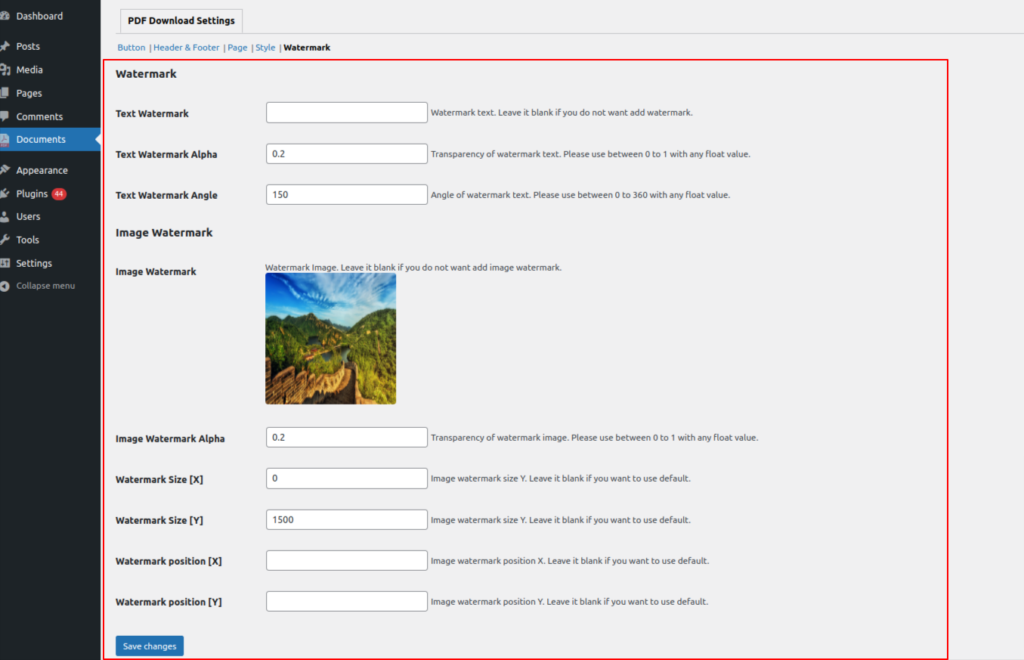Open the Users section

click(x=29, y=216)
